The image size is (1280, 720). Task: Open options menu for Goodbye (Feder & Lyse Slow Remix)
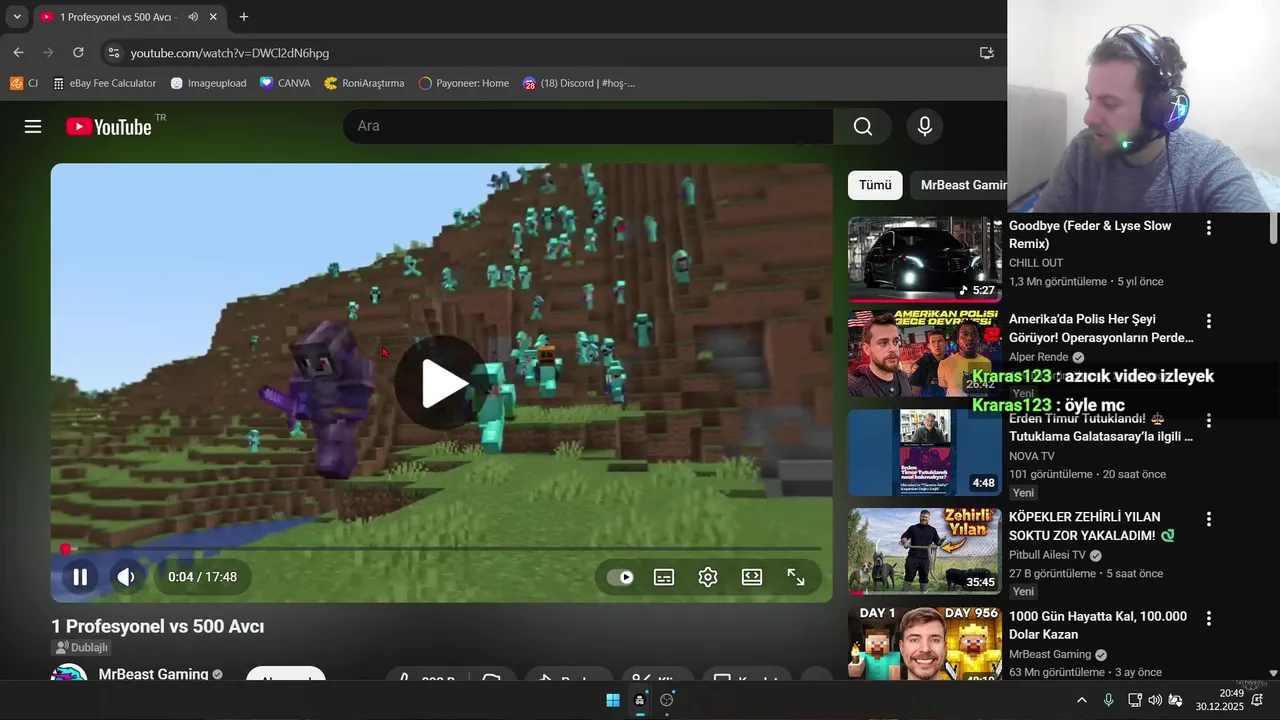coord(1208,228)
